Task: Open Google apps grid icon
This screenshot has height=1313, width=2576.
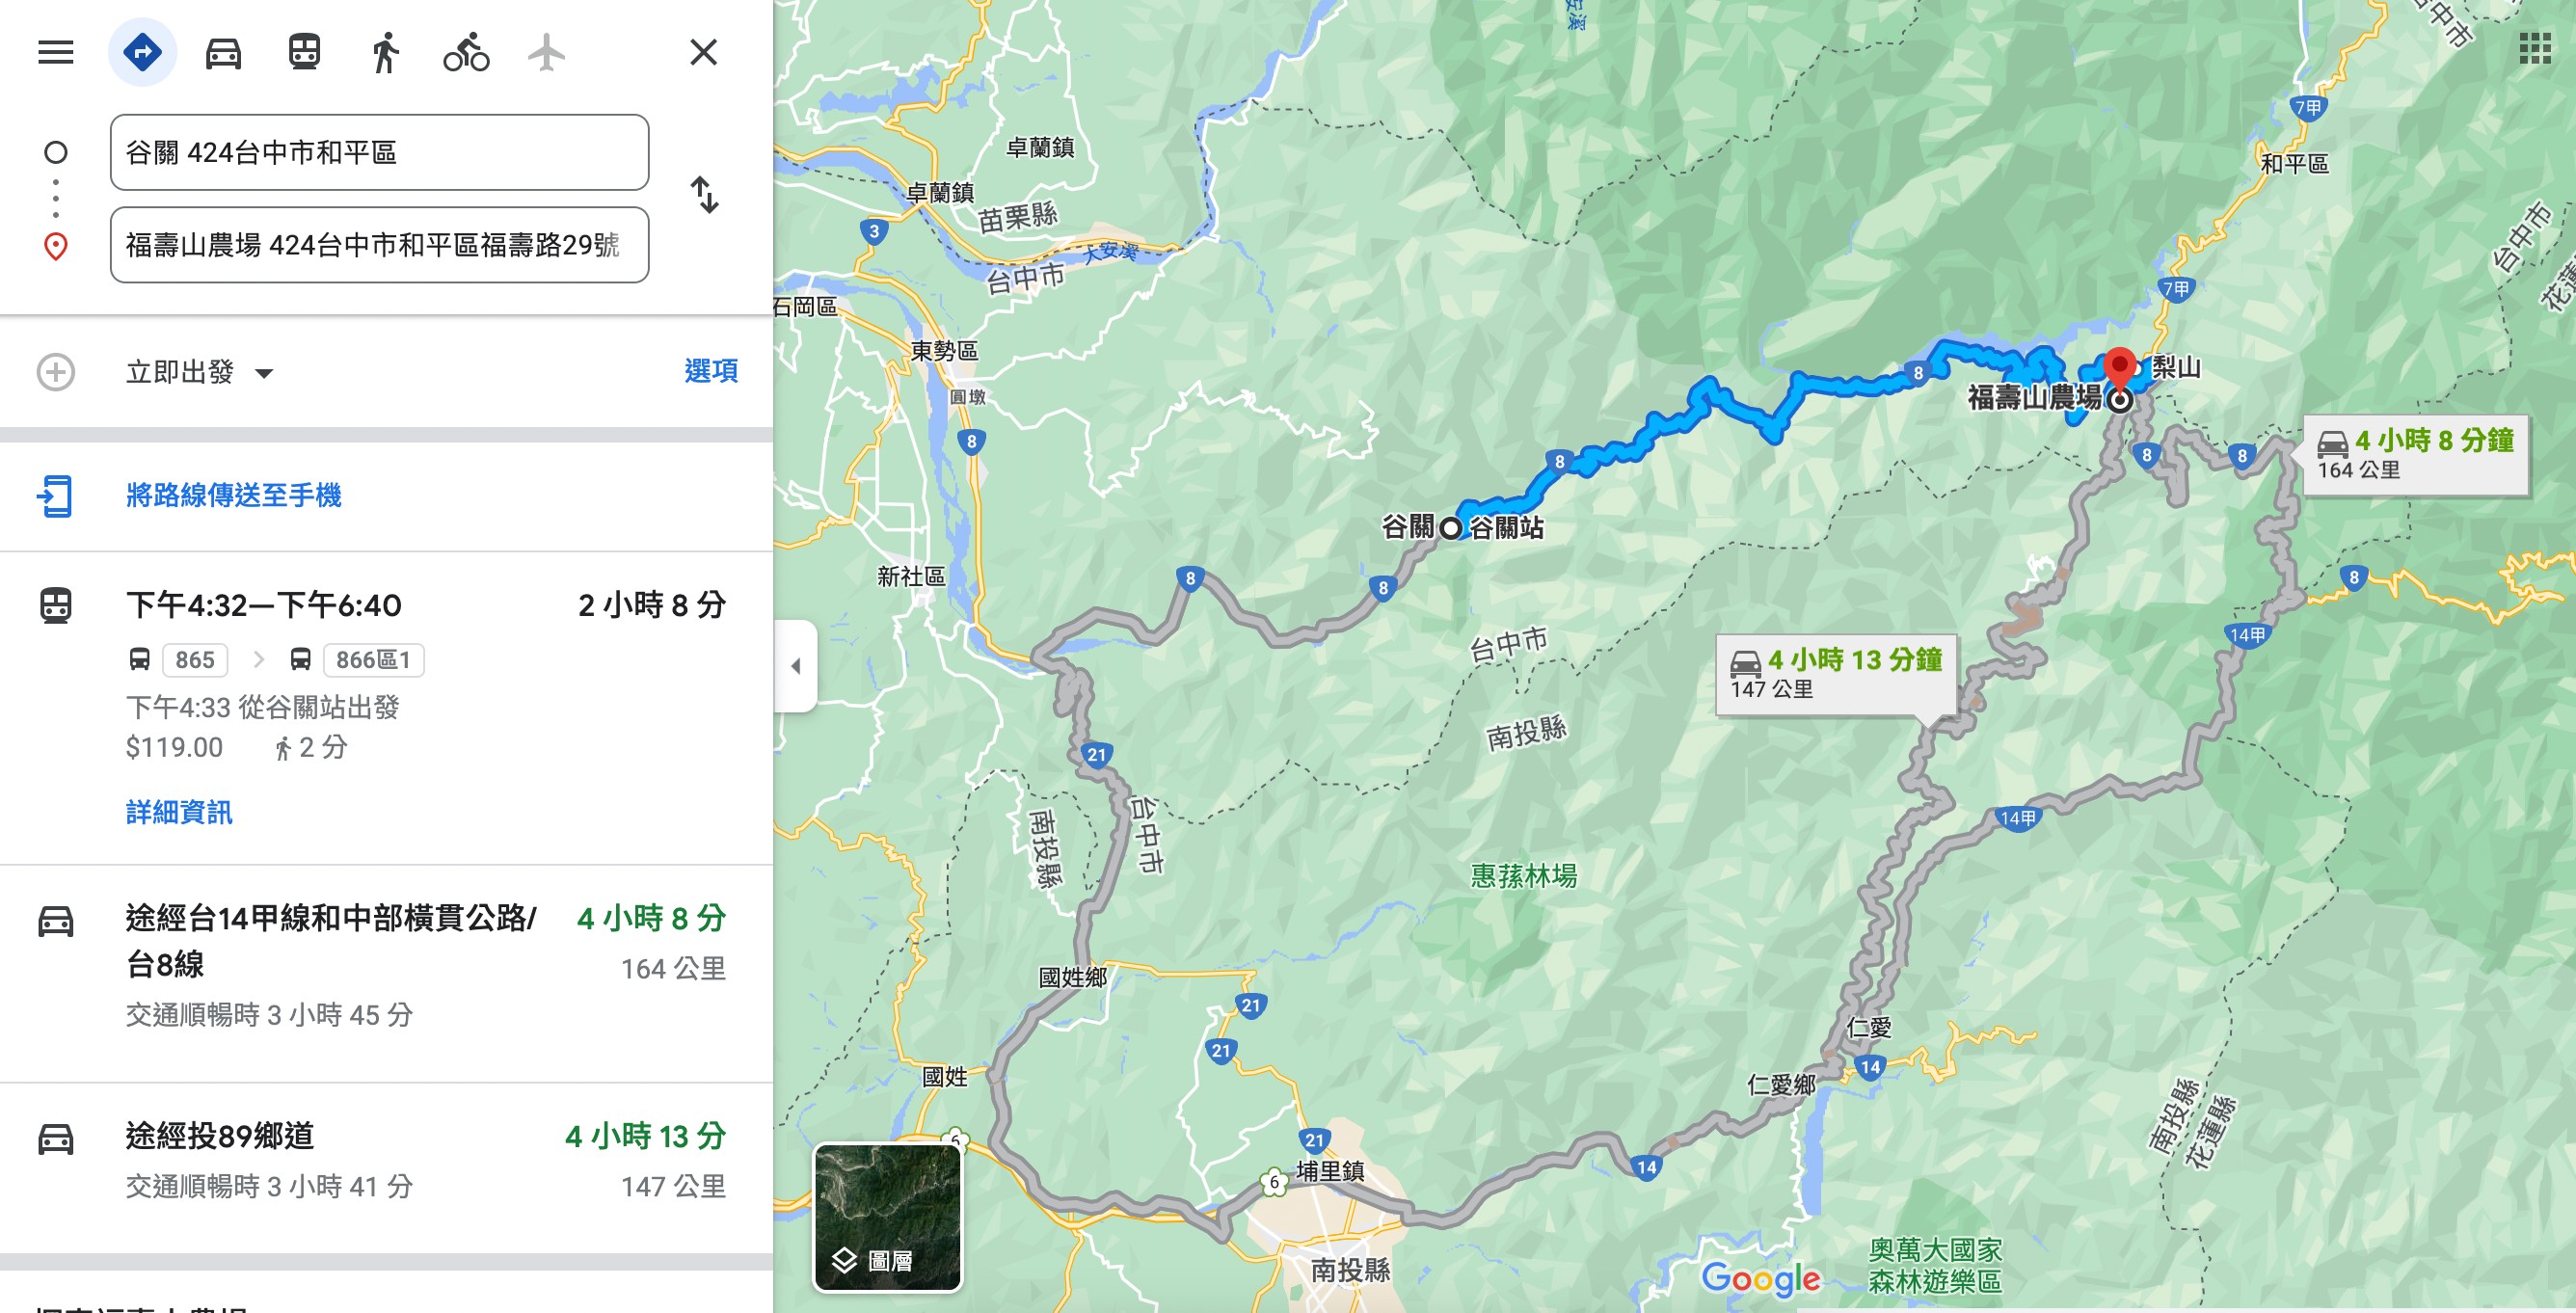Action: click(x=2534, y=48)
